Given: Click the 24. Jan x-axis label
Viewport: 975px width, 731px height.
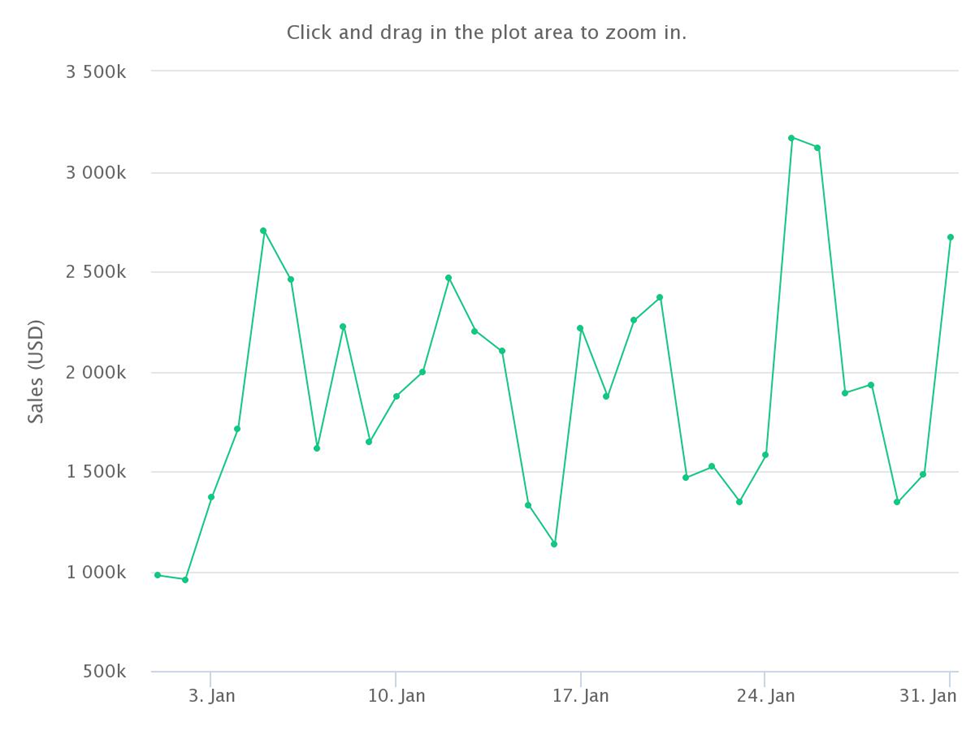Looking at the screenshot, I should pyautogui.click(x=765, y=696).
